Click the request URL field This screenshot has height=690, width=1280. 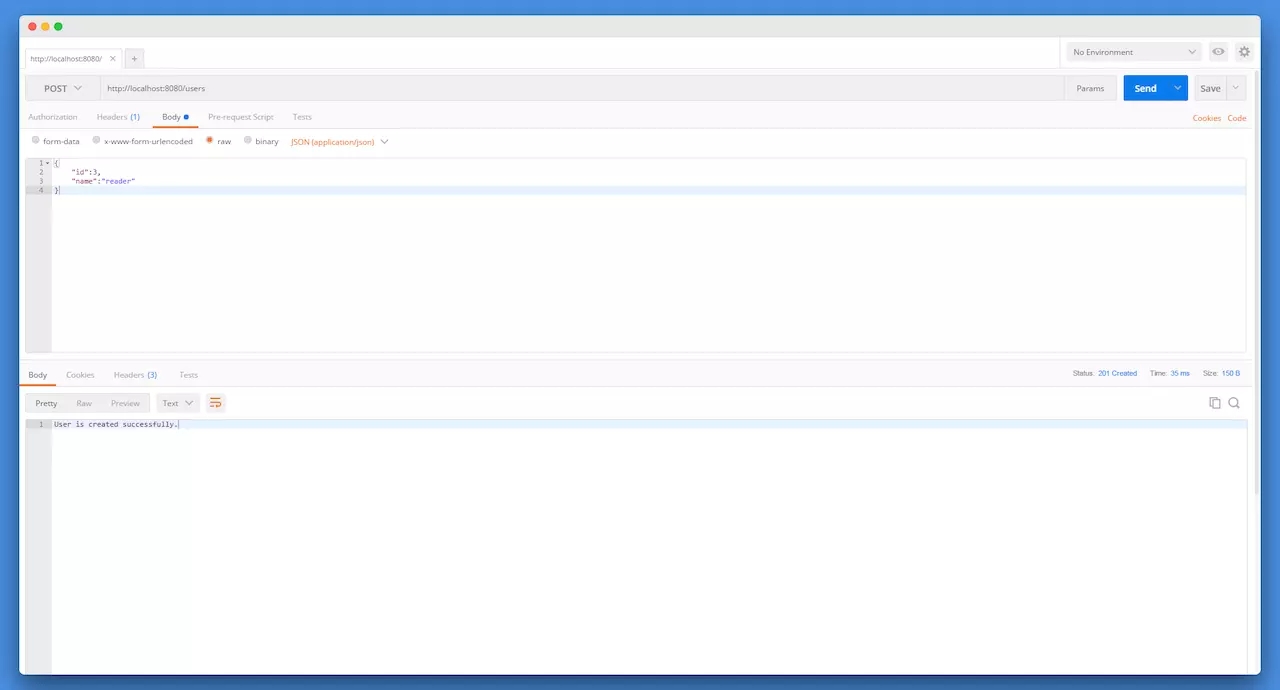pos(582,88)
